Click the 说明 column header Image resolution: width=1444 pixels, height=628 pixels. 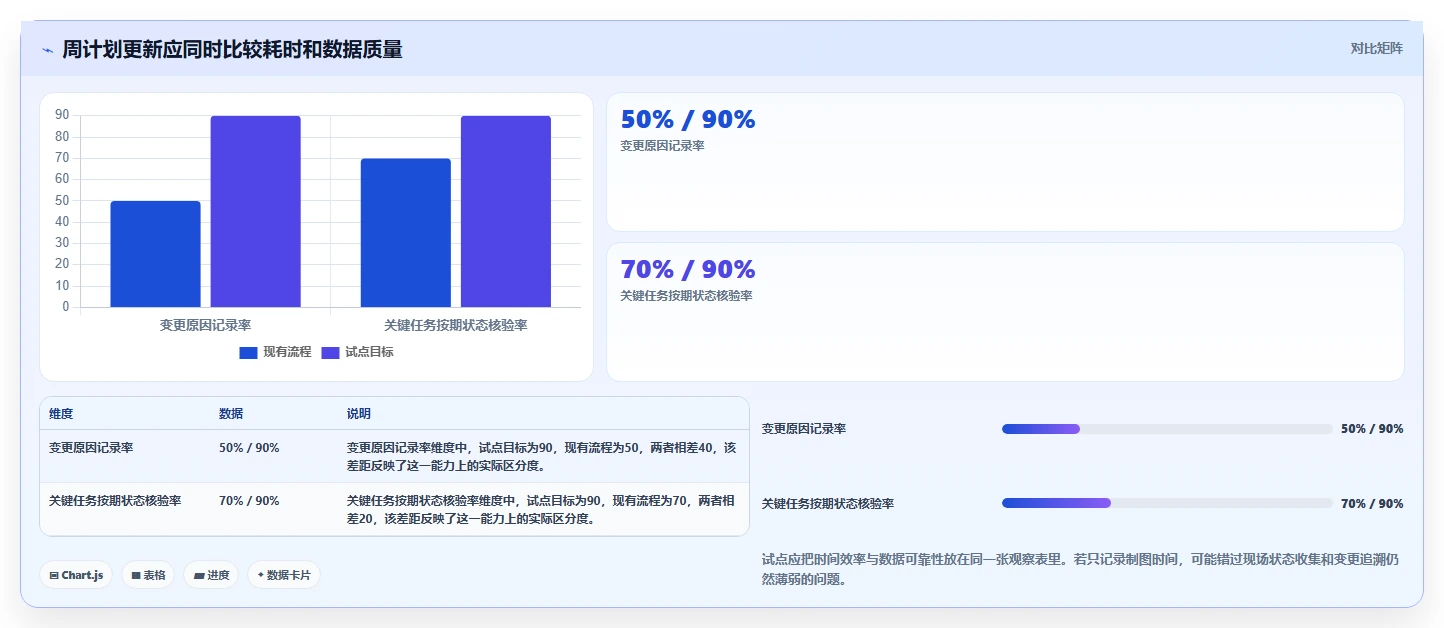pos(359,414)
